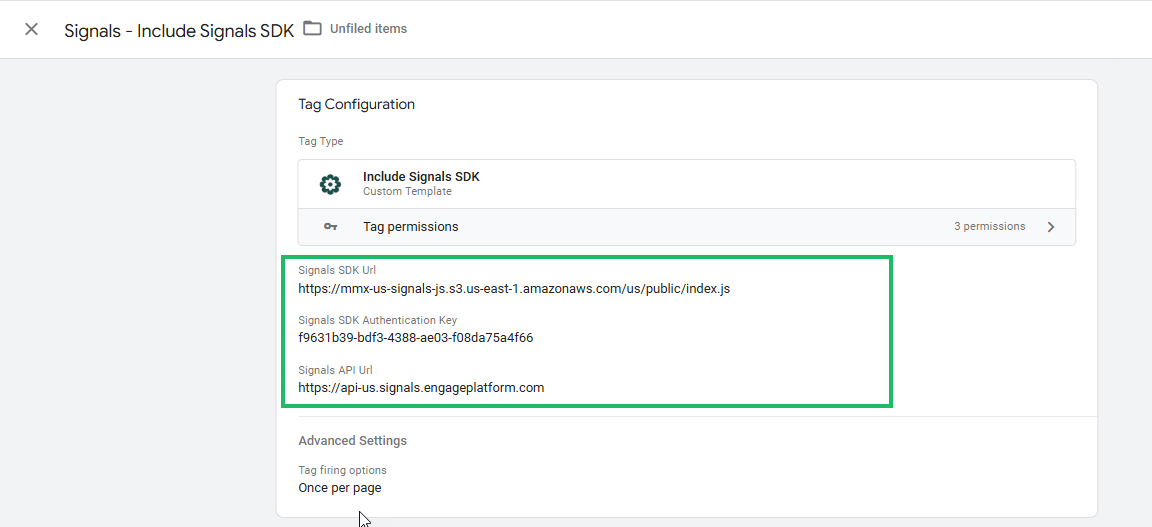Image resolution: width=1152 pixels, height=527 pixels.
Task: Select the Signals SDK Authentication Key value
Action: (x=415, y=338)
